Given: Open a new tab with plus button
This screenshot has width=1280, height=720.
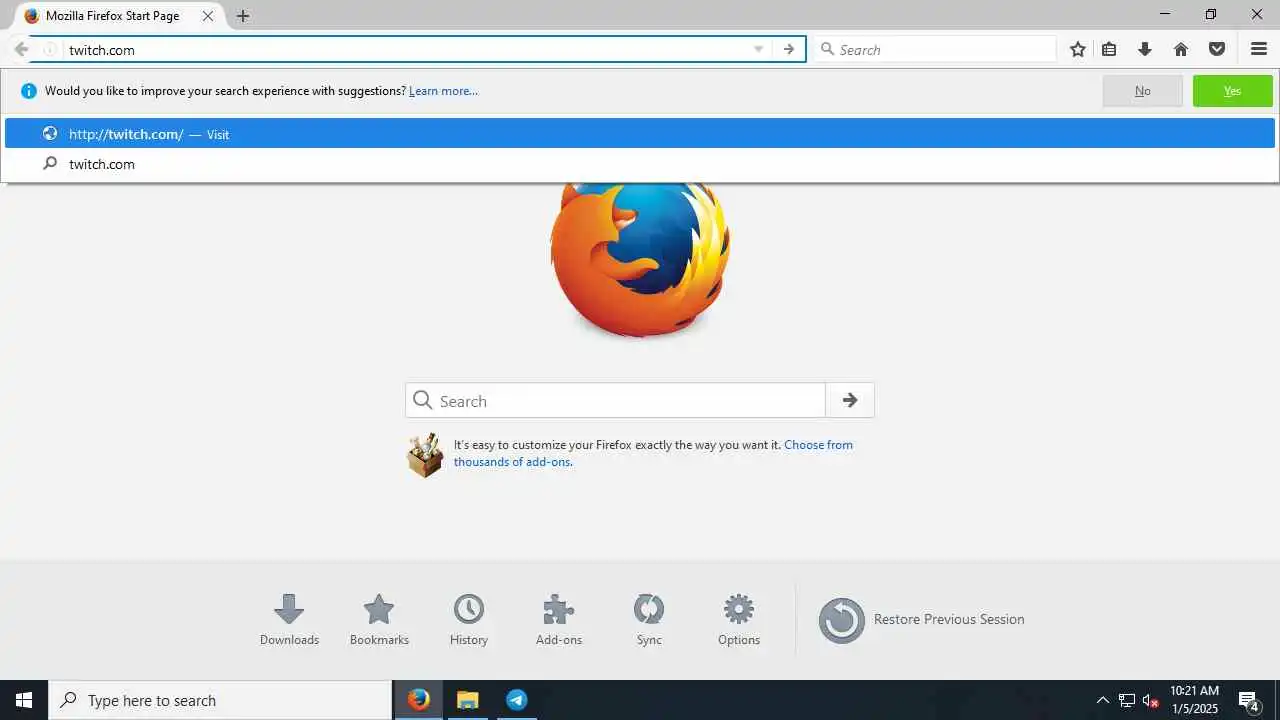Looking at the screenshot, I should (x=243, y=16).
